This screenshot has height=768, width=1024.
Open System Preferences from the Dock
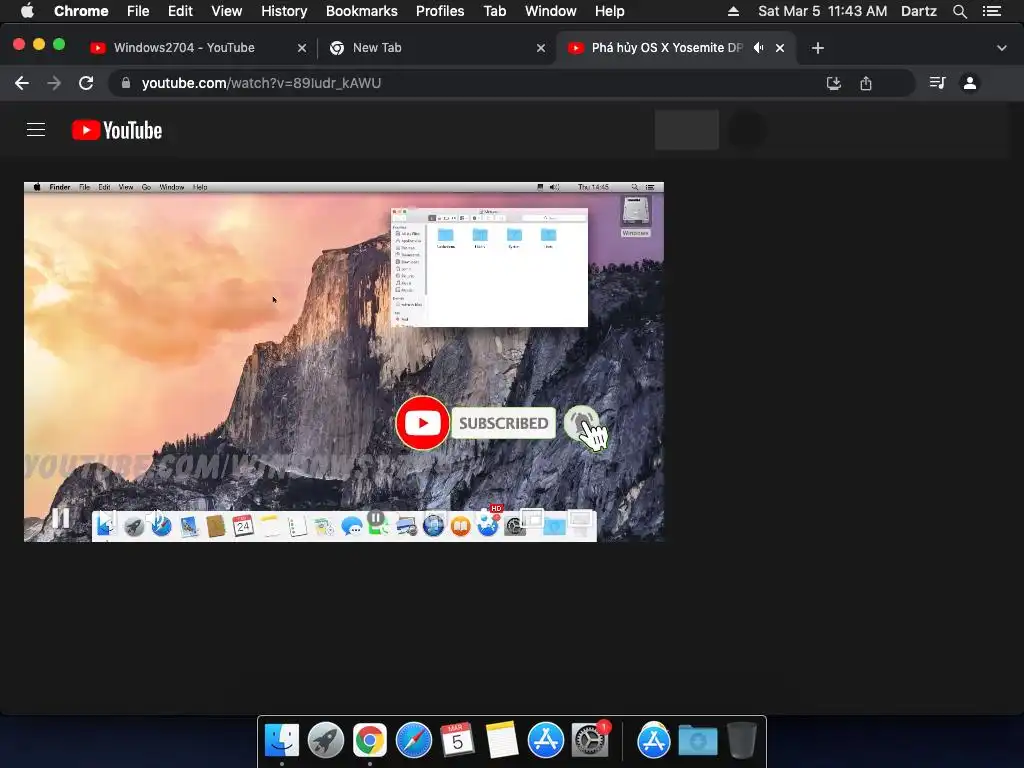590,741
